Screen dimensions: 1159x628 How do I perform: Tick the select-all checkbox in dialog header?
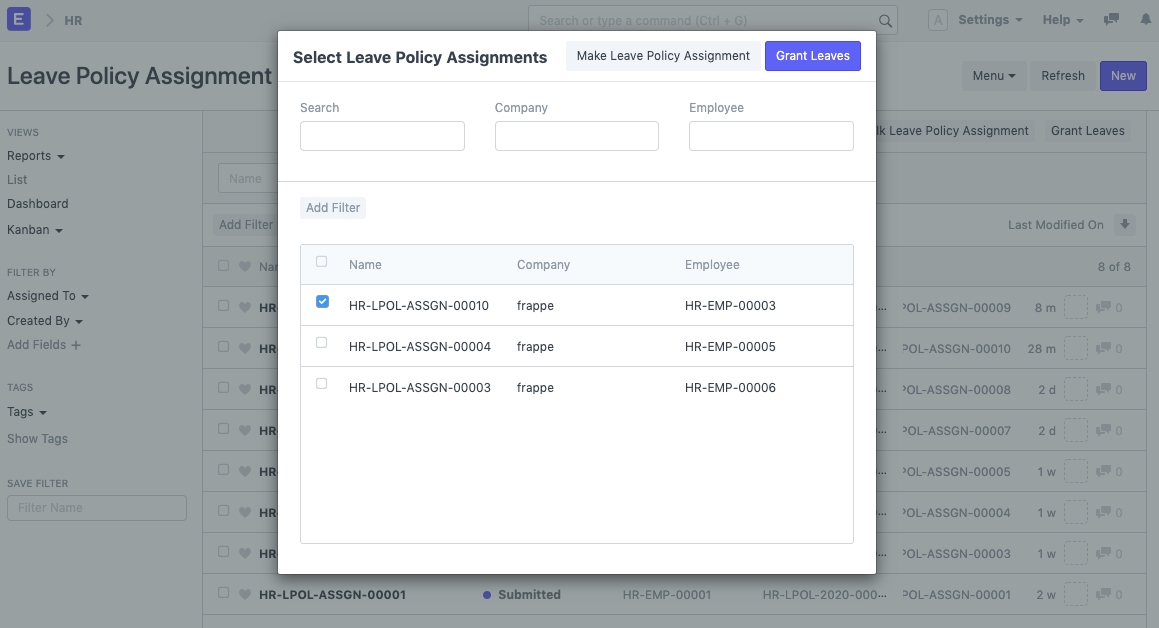pyautogui.click(x=322, y=262)
